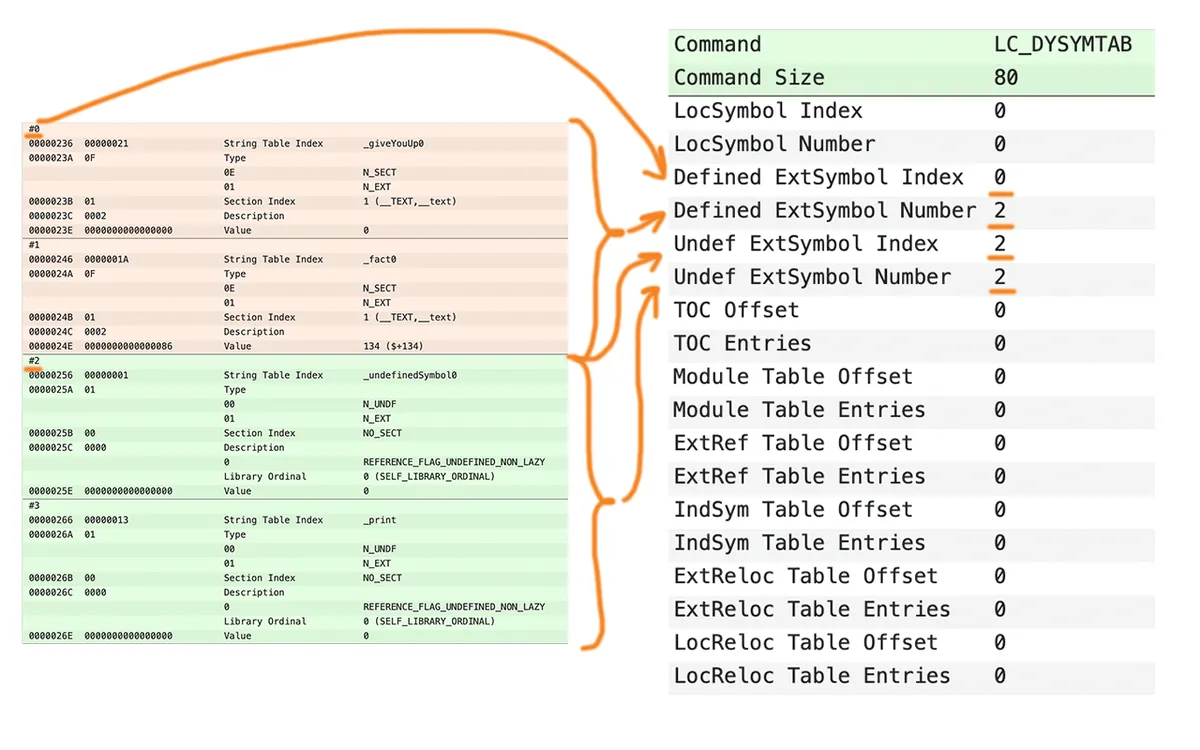Select the Defined ExtSymbol Index value
The width and height of the screenshot is (1200, 750).
click(999, 177)
